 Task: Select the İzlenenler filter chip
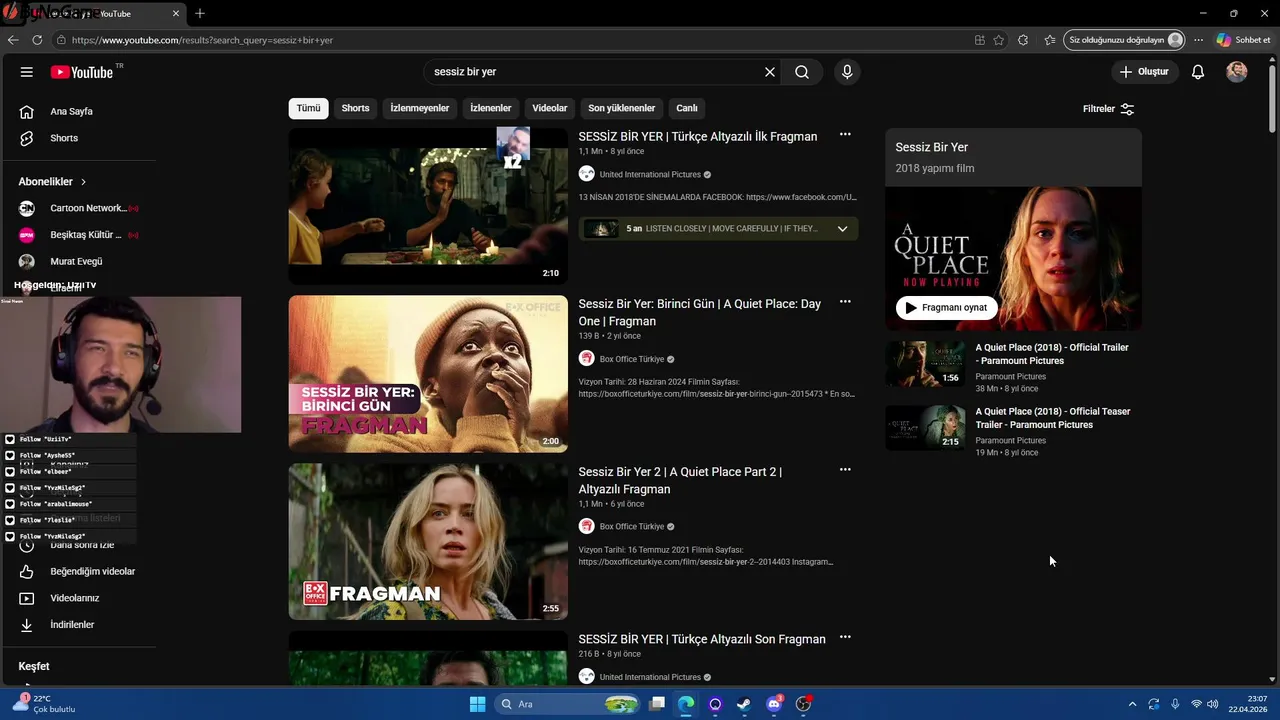[491, 108]
